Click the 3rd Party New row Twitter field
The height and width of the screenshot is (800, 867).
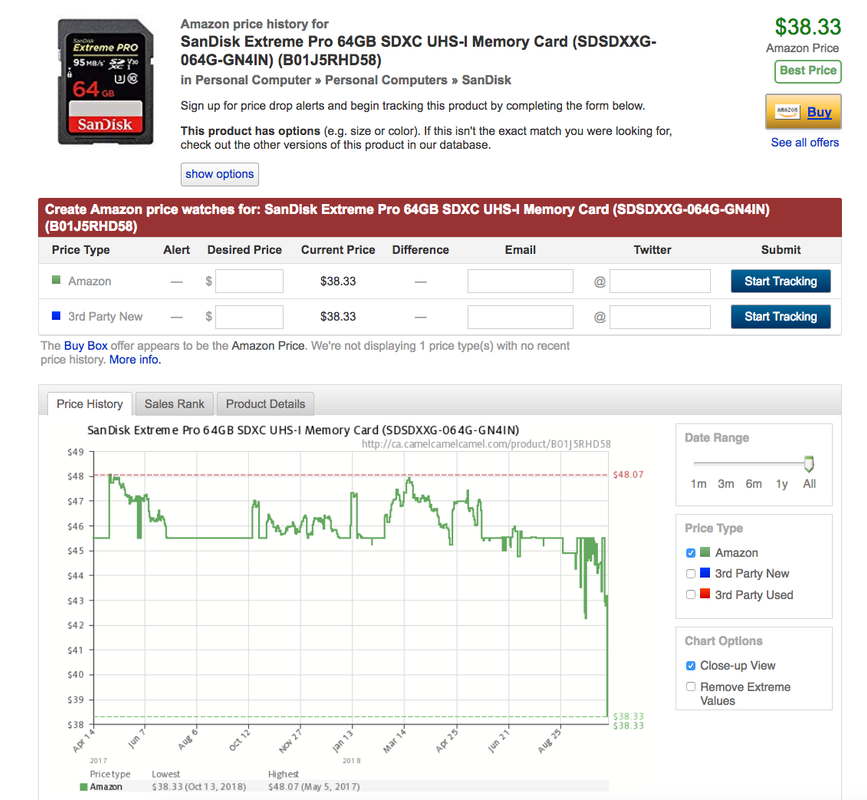tap(660, 317)
